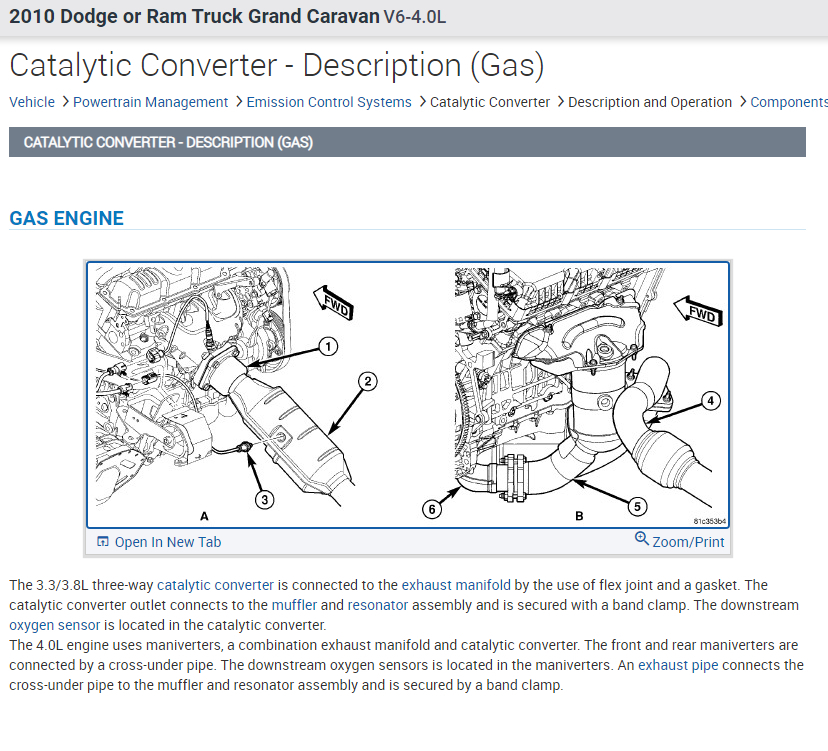Follow the exhaust manifold text link
This screenshot has width=828, height=751.
(x=456, y=585)
